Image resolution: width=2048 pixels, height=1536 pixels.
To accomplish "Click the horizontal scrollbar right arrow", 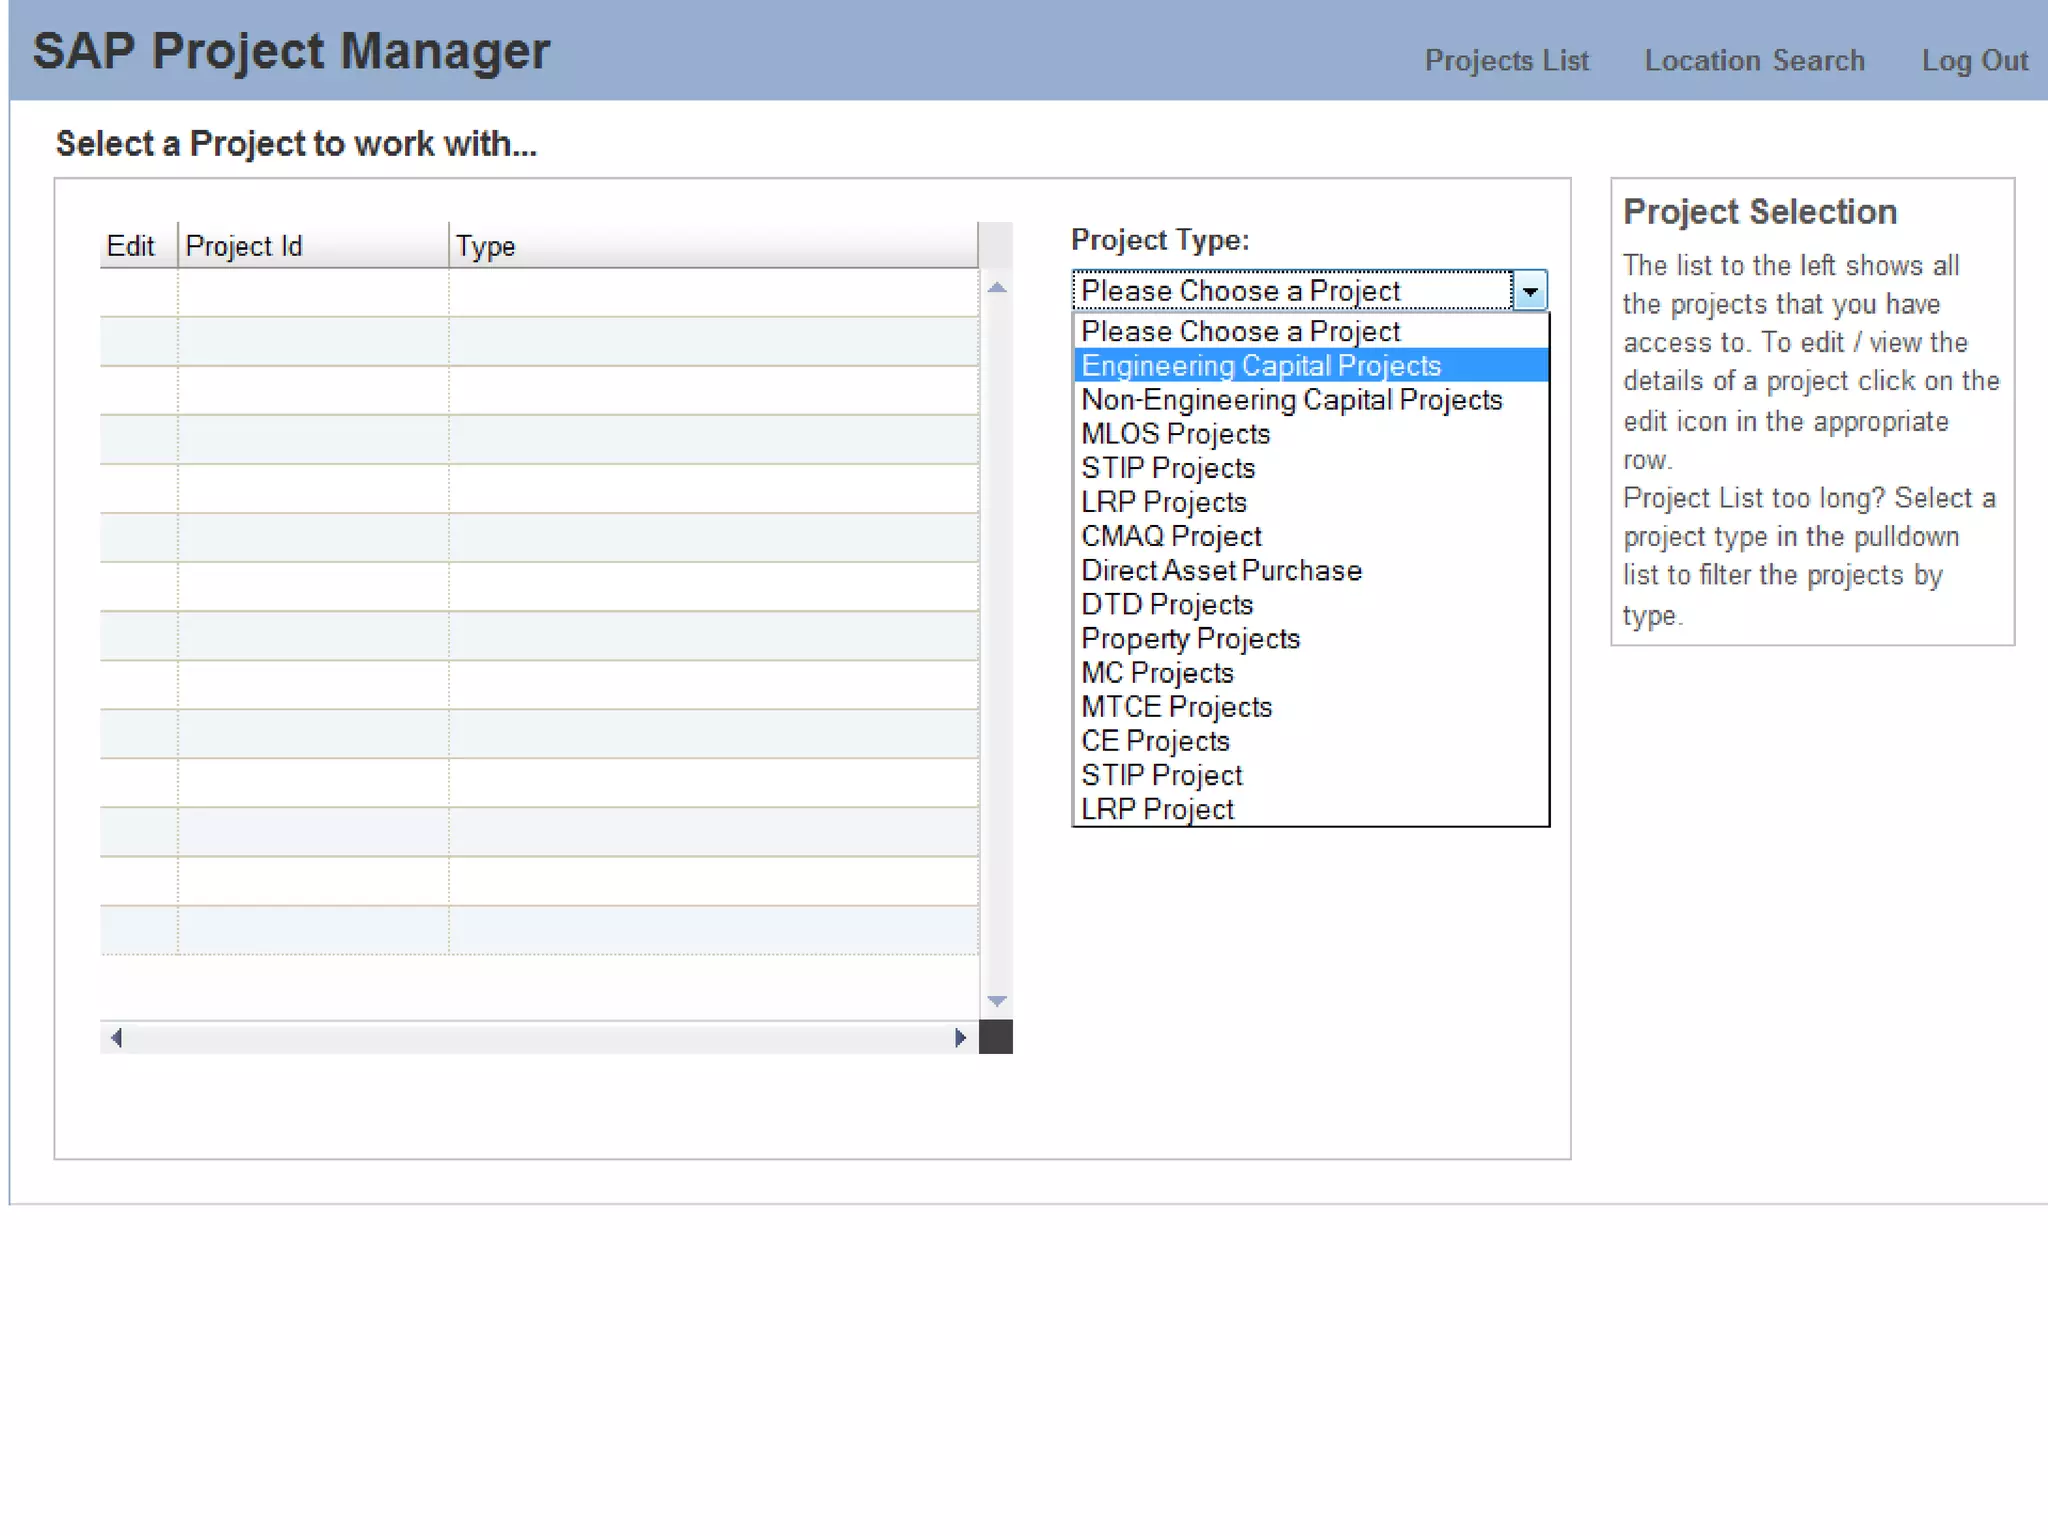I will [960, 1038].
